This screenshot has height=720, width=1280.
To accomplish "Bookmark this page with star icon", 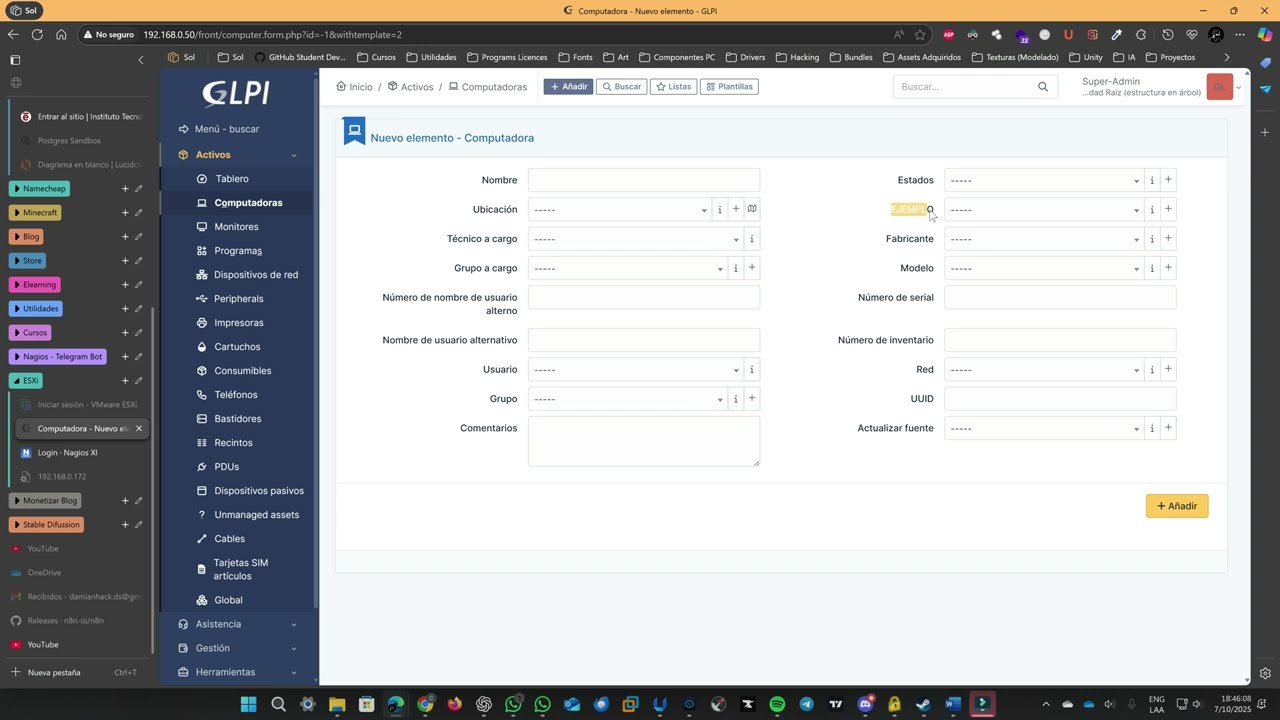I will pos(920,34).
